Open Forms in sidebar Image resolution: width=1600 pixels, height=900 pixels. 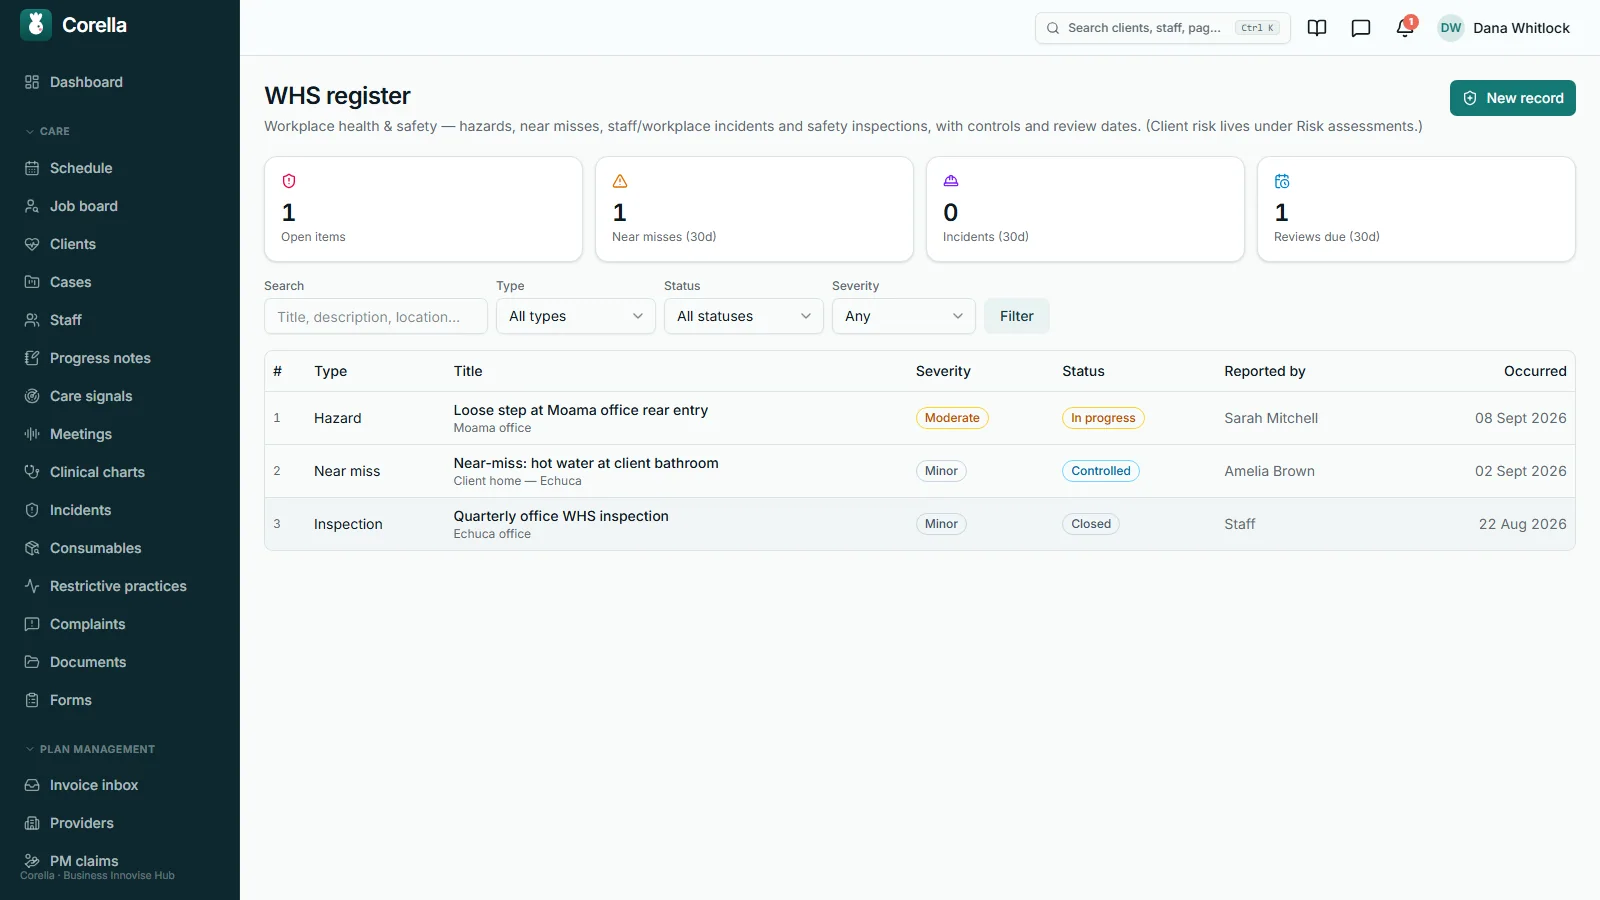coord(120,700)
